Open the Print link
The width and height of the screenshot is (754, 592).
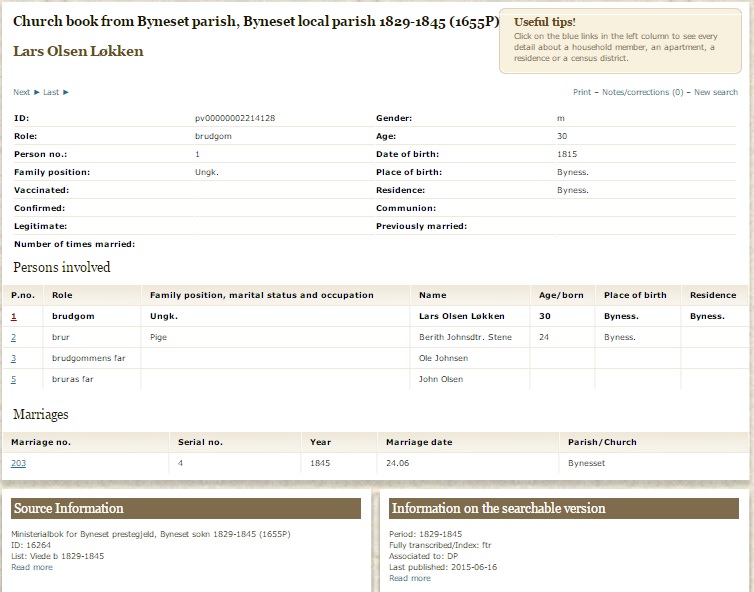click(x=582, y=92)
